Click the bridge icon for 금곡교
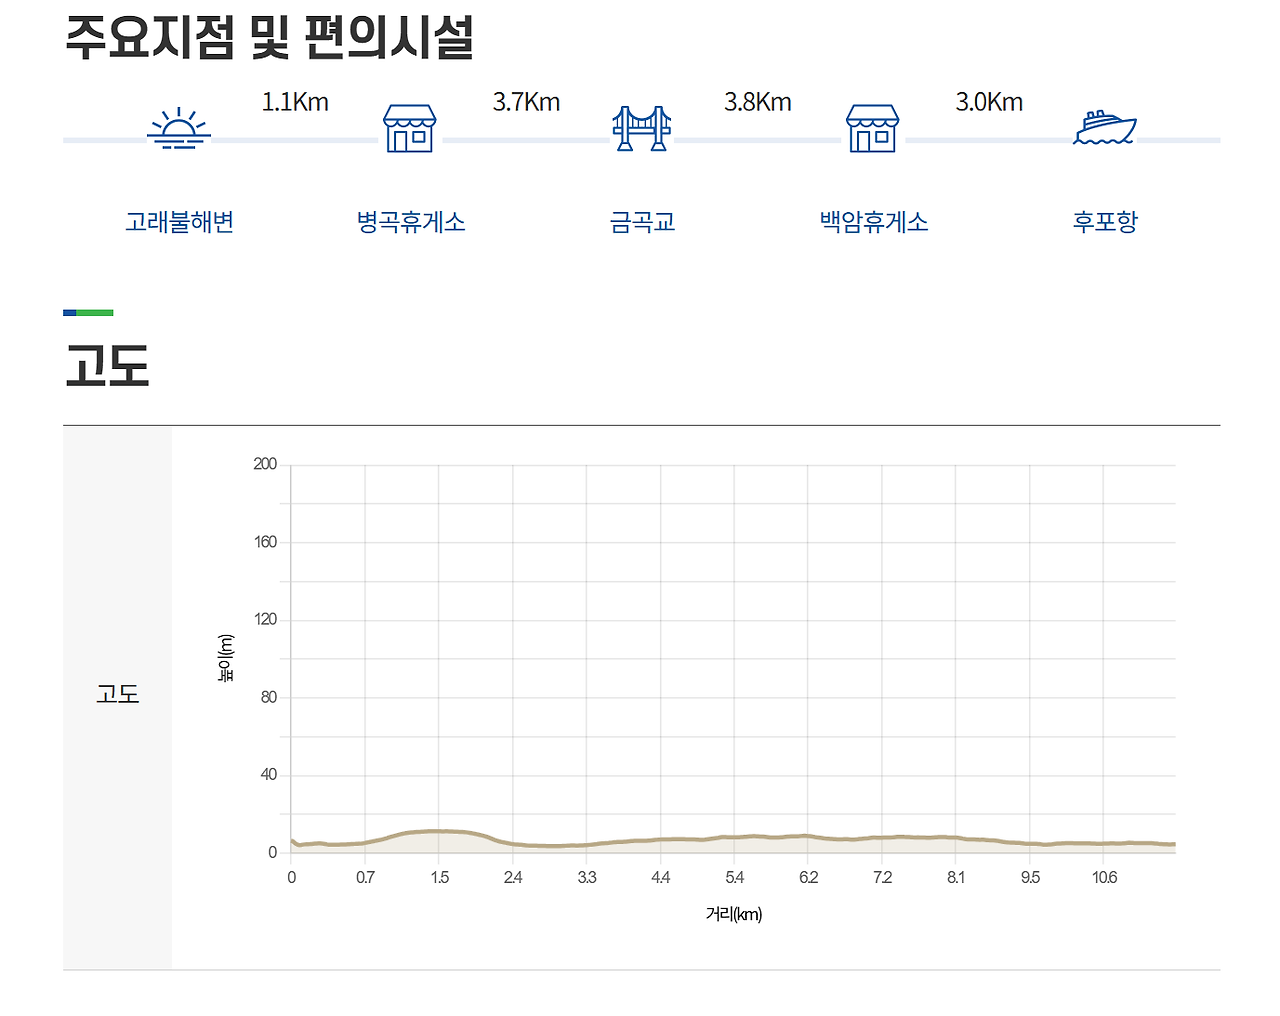Screen dimensions: 1280x1016 [x=642, y=128]
